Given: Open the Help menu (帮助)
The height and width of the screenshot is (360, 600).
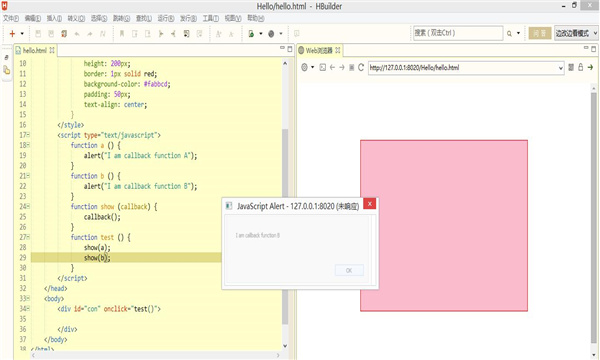Looking at the screenshot, I should pos(255,18).
